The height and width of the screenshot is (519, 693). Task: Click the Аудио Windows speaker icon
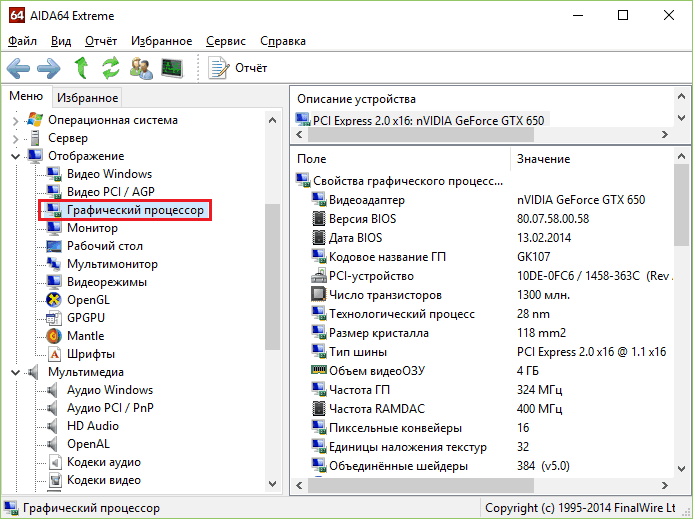coord(53,390)
